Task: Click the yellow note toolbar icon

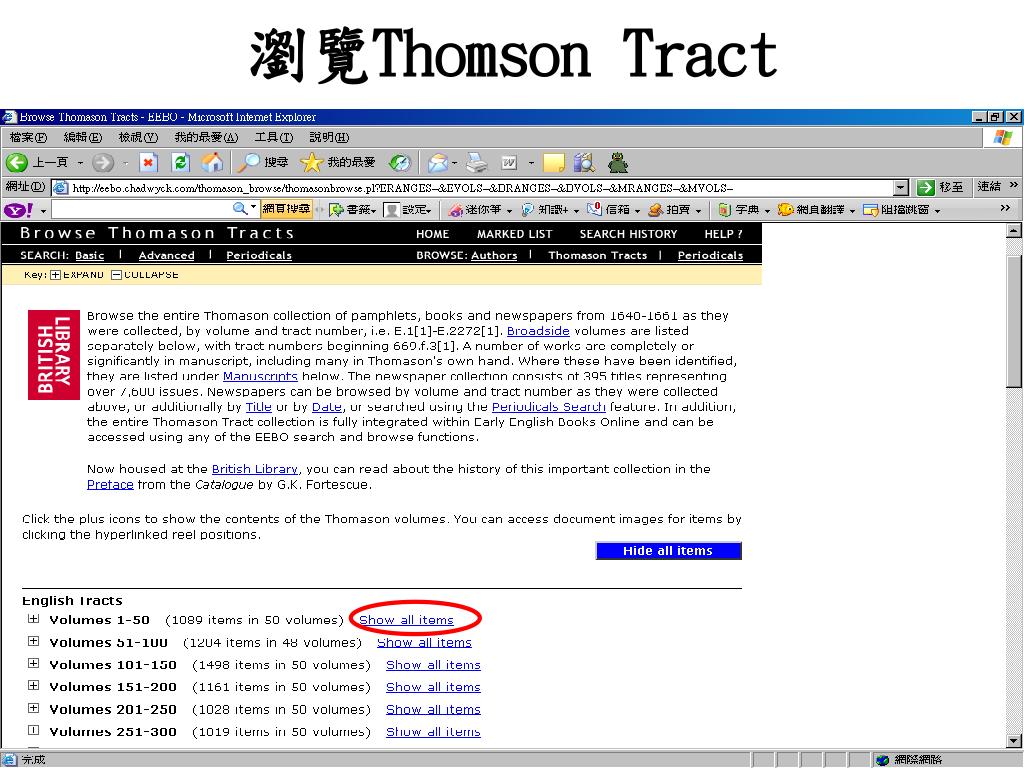Action: 554,163
